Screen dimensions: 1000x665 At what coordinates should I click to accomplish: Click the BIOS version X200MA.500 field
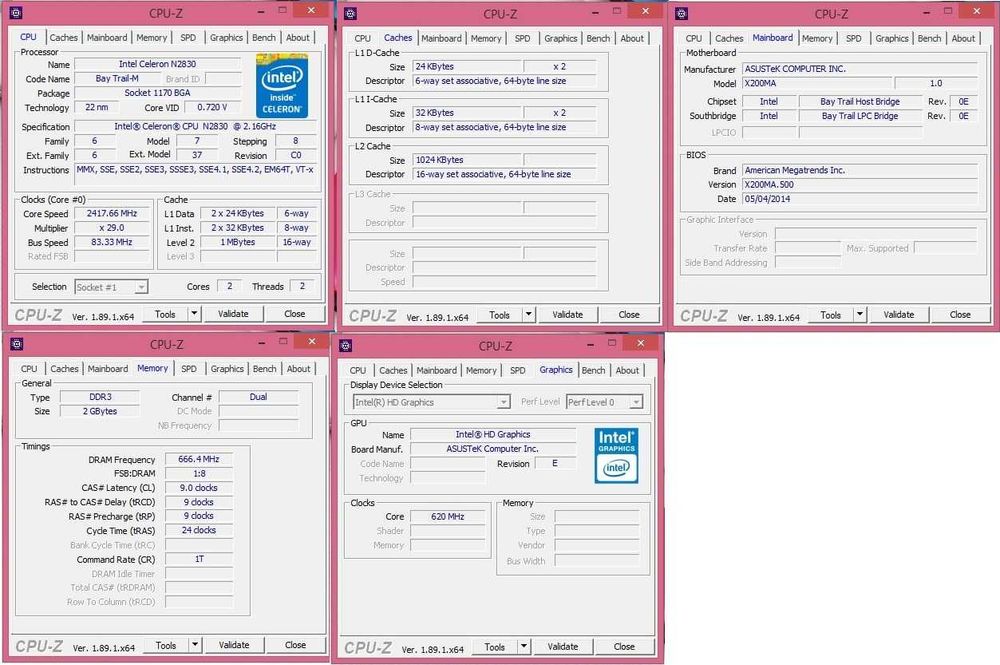coord(860,185)
